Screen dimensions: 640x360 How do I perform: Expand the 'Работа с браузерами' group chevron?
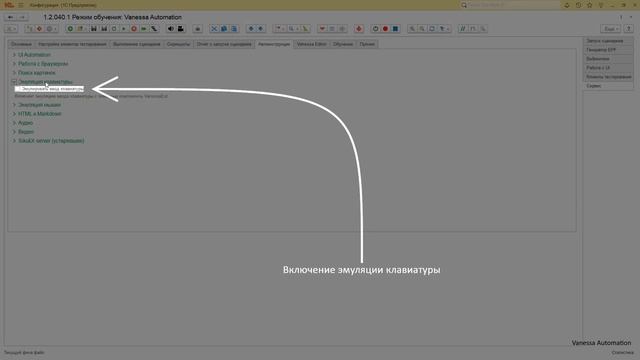click(x=14, y=64)
